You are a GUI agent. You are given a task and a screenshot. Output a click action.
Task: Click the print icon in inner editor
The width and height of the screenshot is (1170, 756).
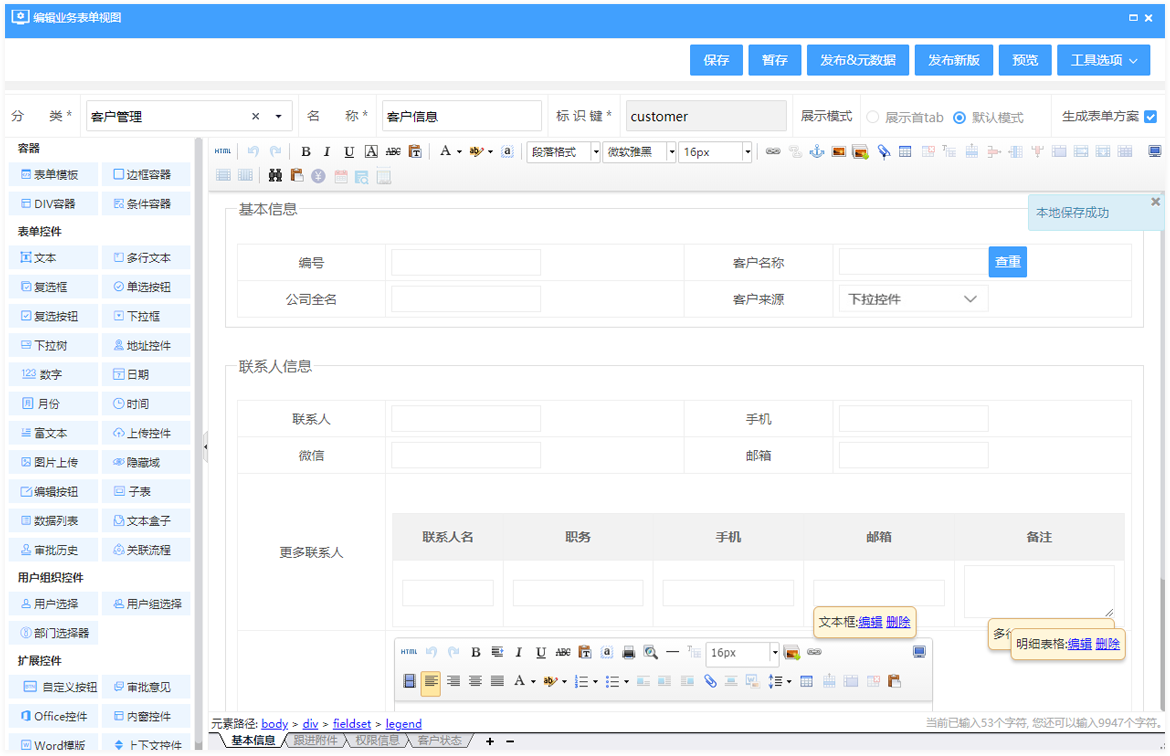(x=629, y=652)
